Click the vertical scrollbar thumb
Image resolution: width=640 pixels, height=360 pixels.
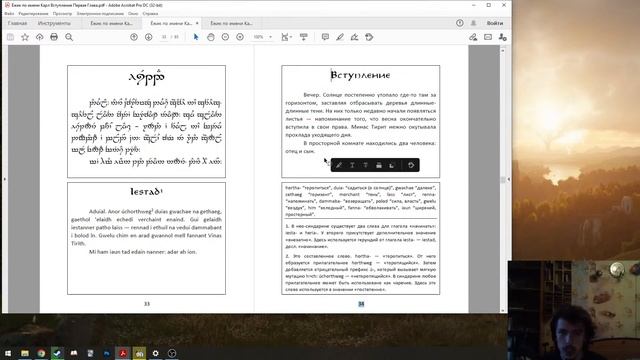503,180
